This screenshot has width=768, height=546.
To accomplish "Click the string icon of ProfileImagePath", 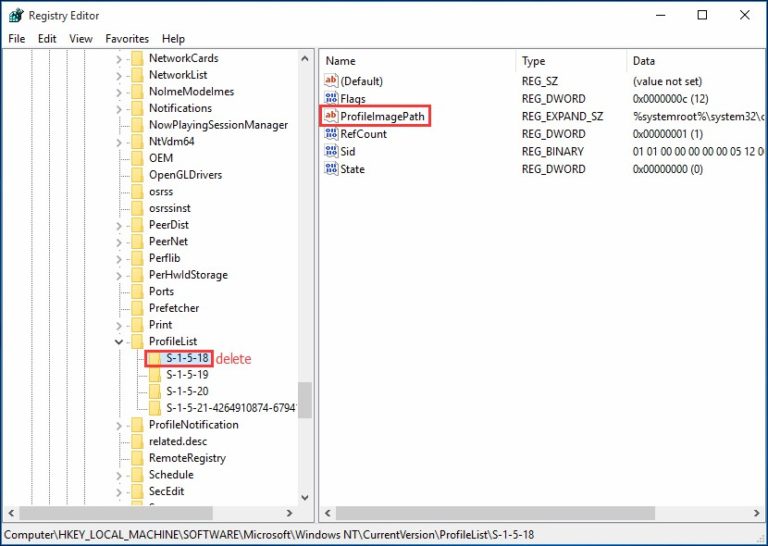I will point(331,116).
